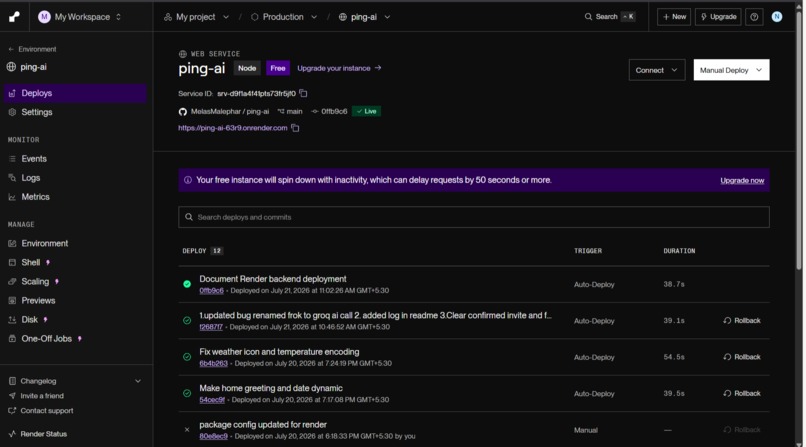Open the user avatar N menu
The height and width of the screenshot is (447, 806).
coord(777,16)
